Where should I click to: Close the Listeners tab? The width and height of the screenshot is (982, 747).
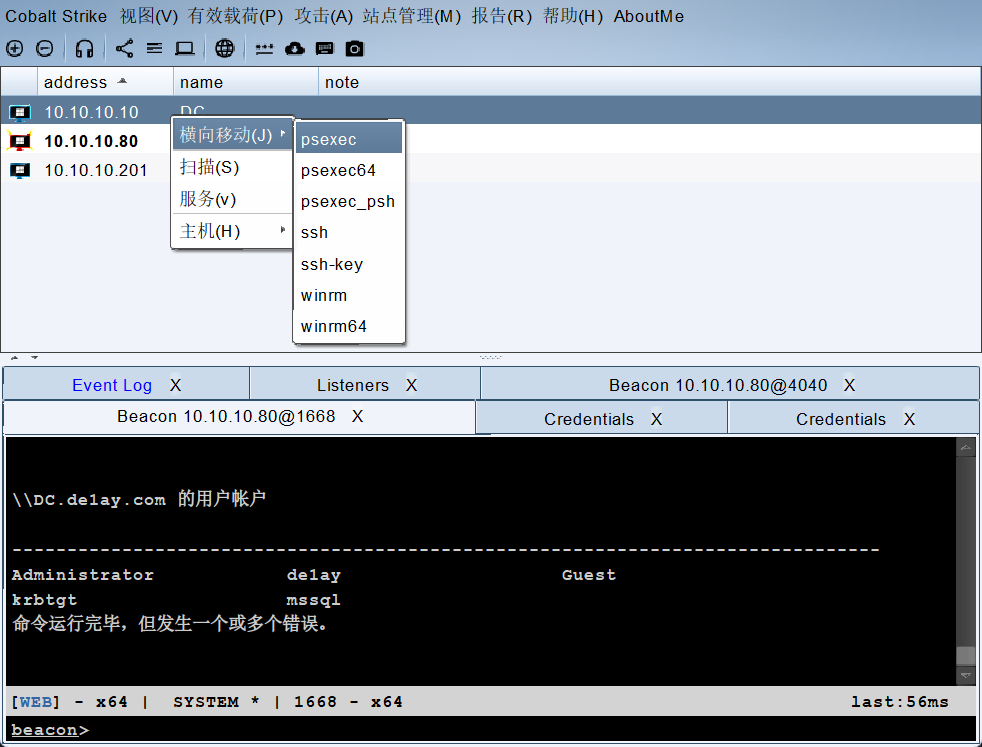pyautogui.click(x=411, y=385)
